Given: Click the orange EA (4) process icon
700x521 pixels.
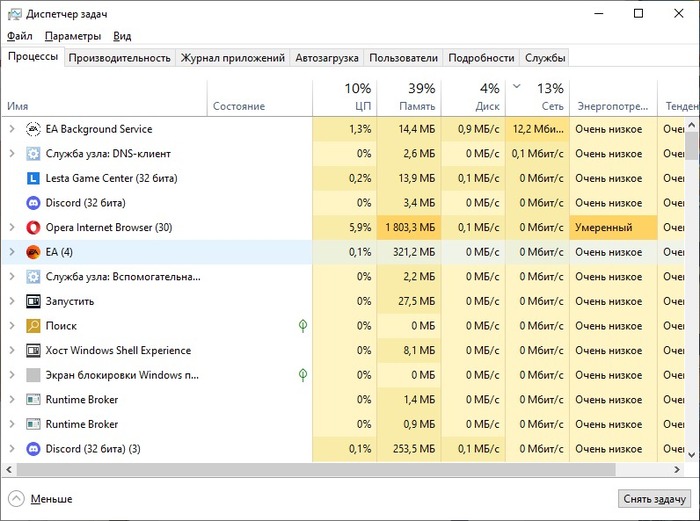Looking at the screenshot, I should 33,252.
